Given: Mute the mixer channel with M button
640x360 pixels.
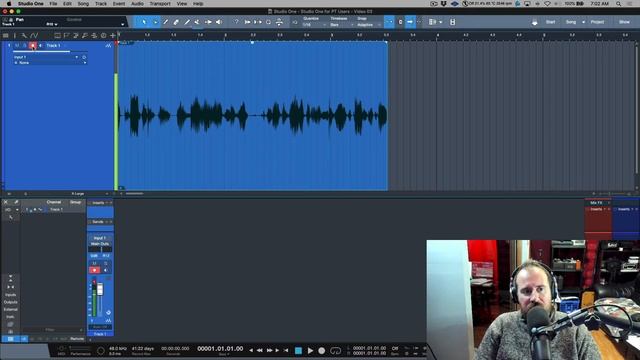Looking at the screenshot, I should pyautogui.click(x=94, y=263).
